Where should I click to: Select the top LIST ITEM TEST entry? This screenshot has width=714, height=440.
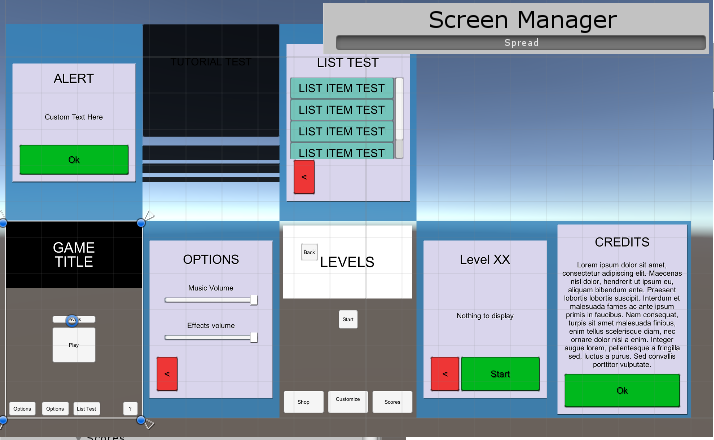pos(342,88)
